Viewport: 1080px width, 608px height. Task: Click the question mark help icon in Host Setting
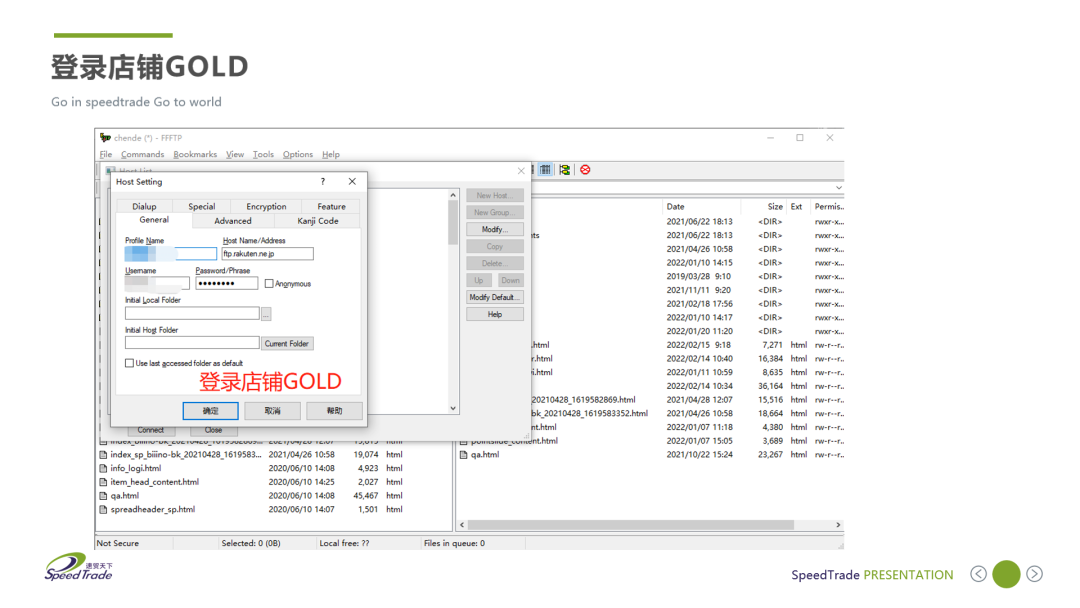[x=322, y=181]
